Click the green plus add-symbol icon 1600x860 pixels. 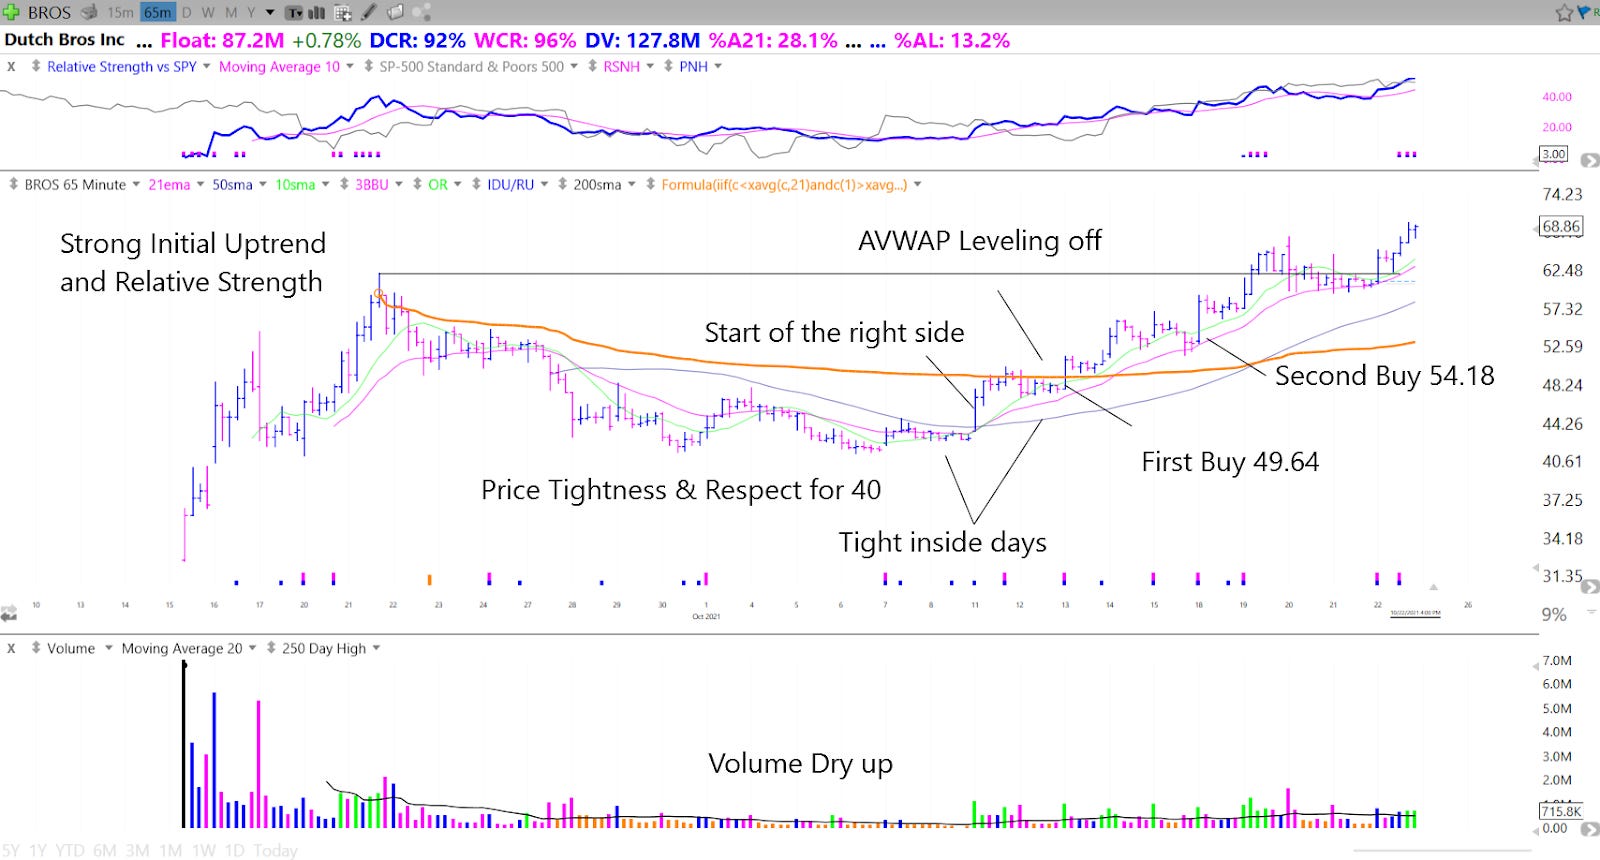pyautogui.click(x=11, y=12)
